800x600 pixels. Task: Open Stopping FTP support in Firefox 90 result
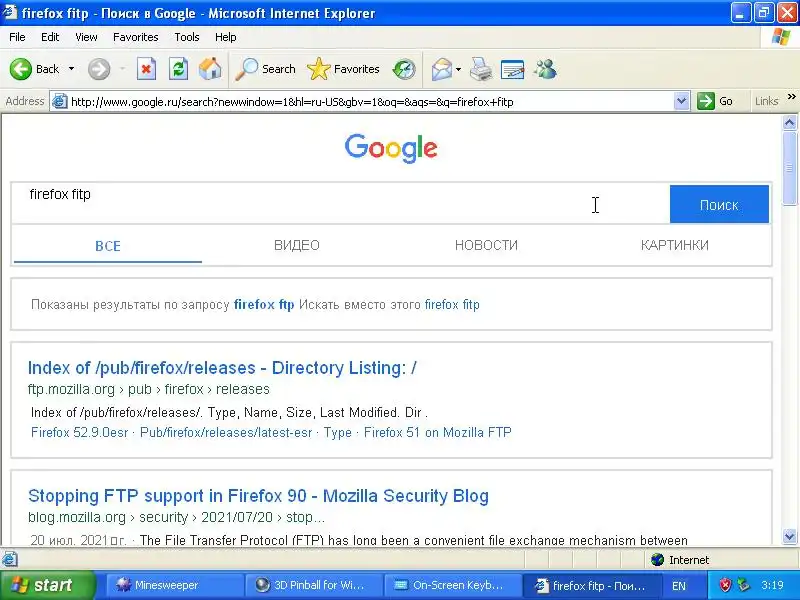pyautogui.click(x=258, y=496)
